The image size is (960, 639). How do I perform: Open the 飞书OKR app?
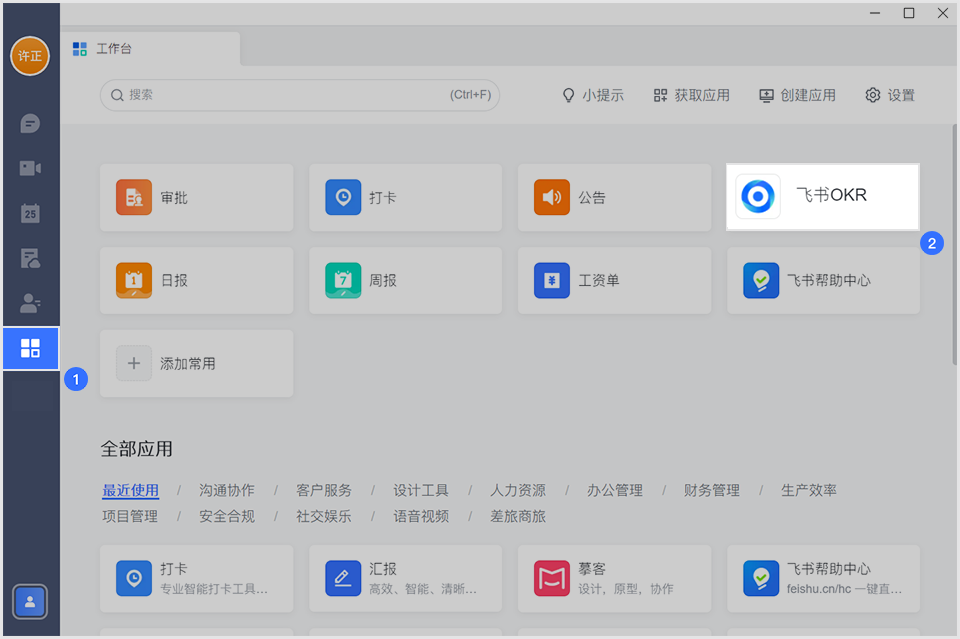coord(822,196)
